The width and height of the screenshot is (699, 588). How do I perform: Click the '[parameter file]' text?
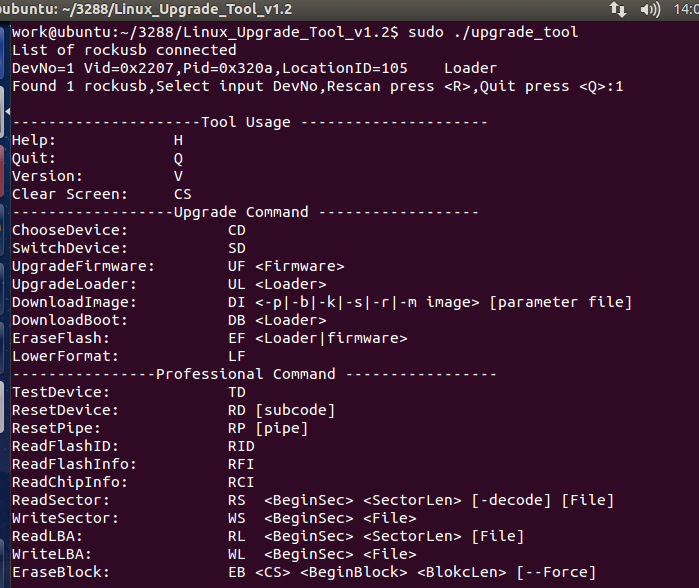tap(560, 302)
